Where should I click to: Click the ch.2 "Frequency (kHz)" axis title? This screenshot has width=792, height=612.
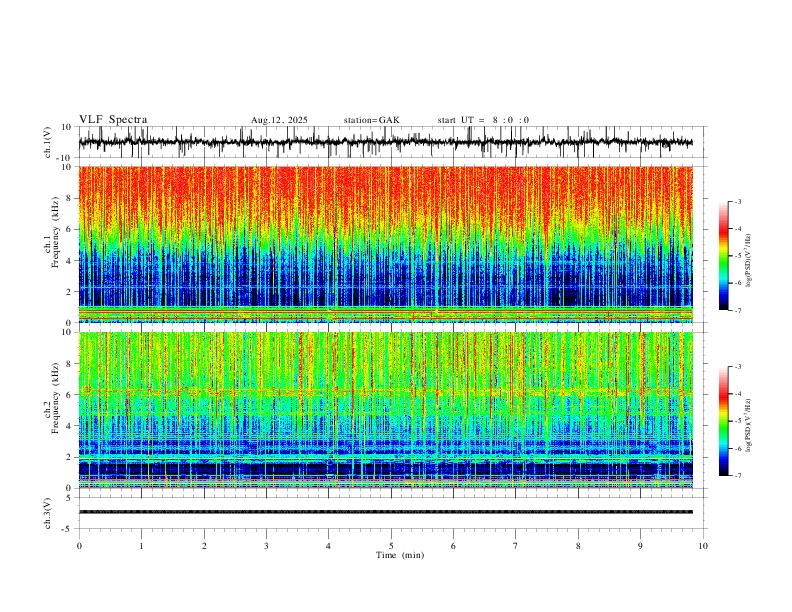coord(56,398)
